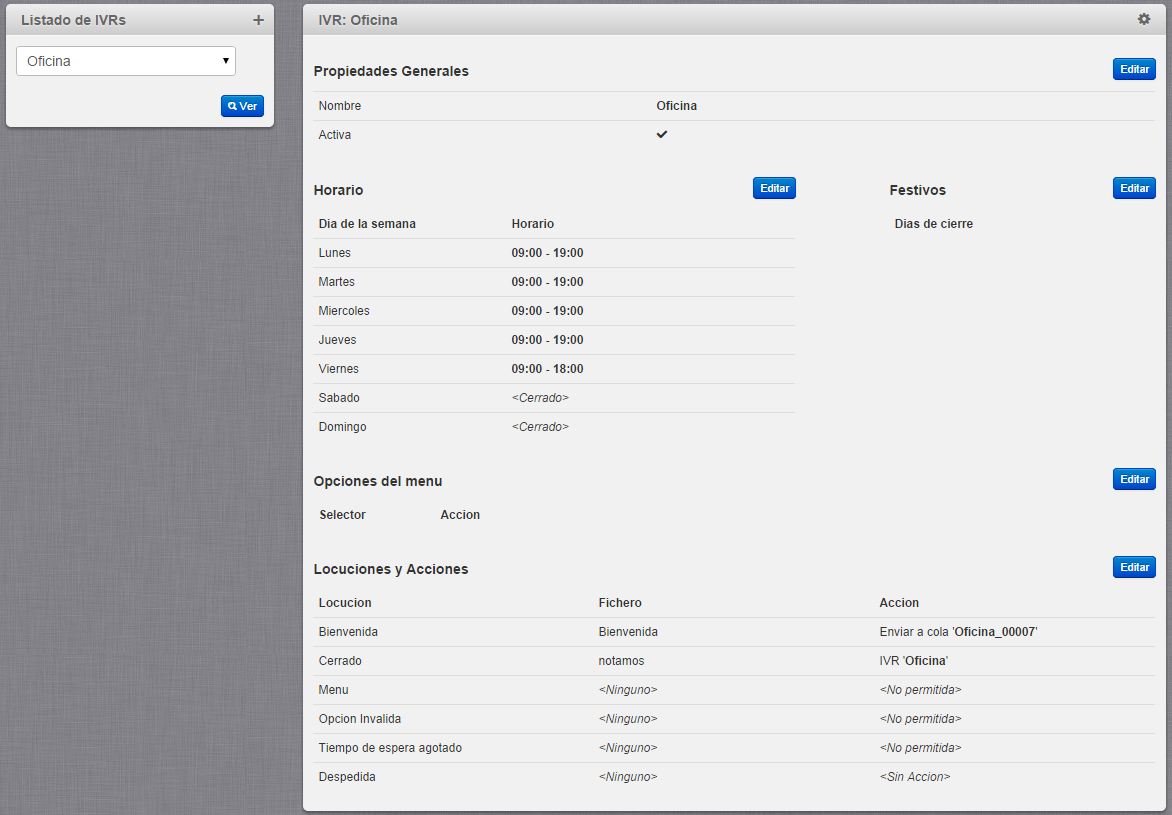Click the Despedida Sin Accion value
This screenshot has height=815, width=1172.
coord(914,777)
